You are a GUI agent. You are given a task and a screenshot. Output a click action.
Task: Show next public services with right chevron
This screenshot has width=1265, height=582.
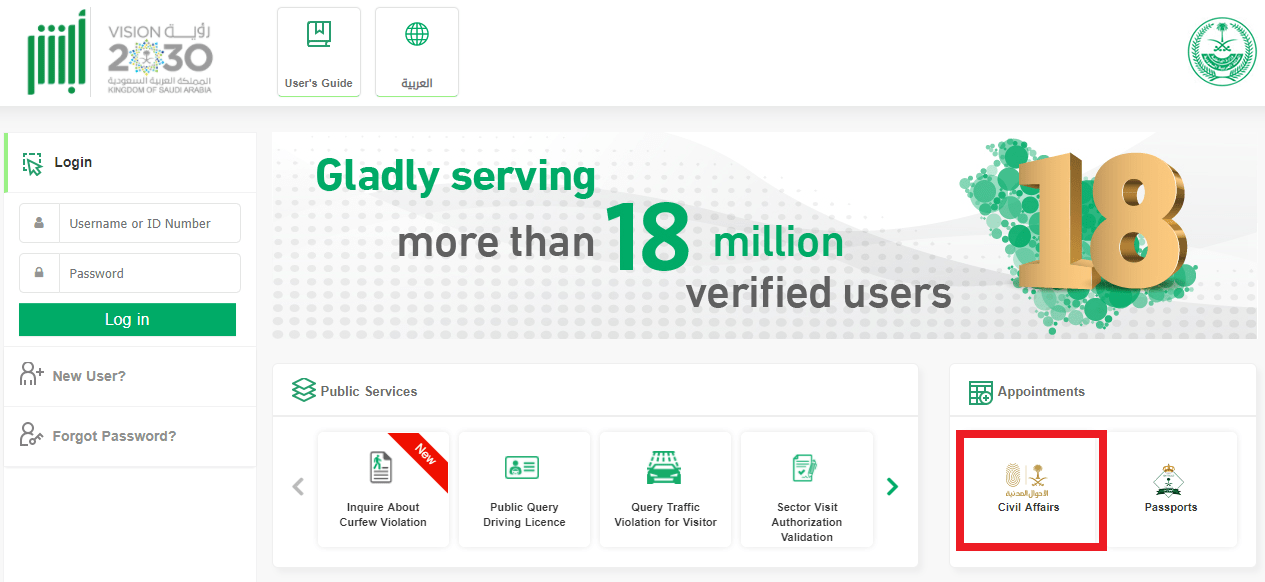893,487
